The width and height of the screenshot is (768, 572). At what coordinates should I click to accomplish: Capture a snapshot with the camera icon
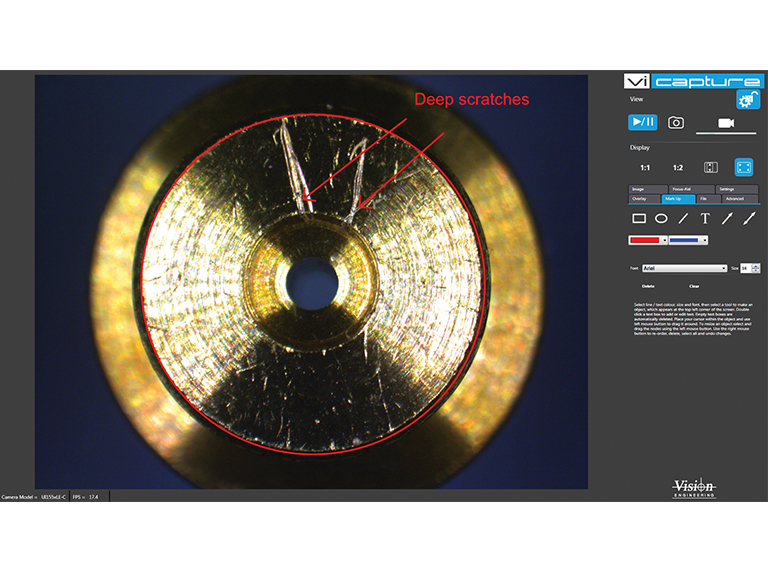[676, 122]
